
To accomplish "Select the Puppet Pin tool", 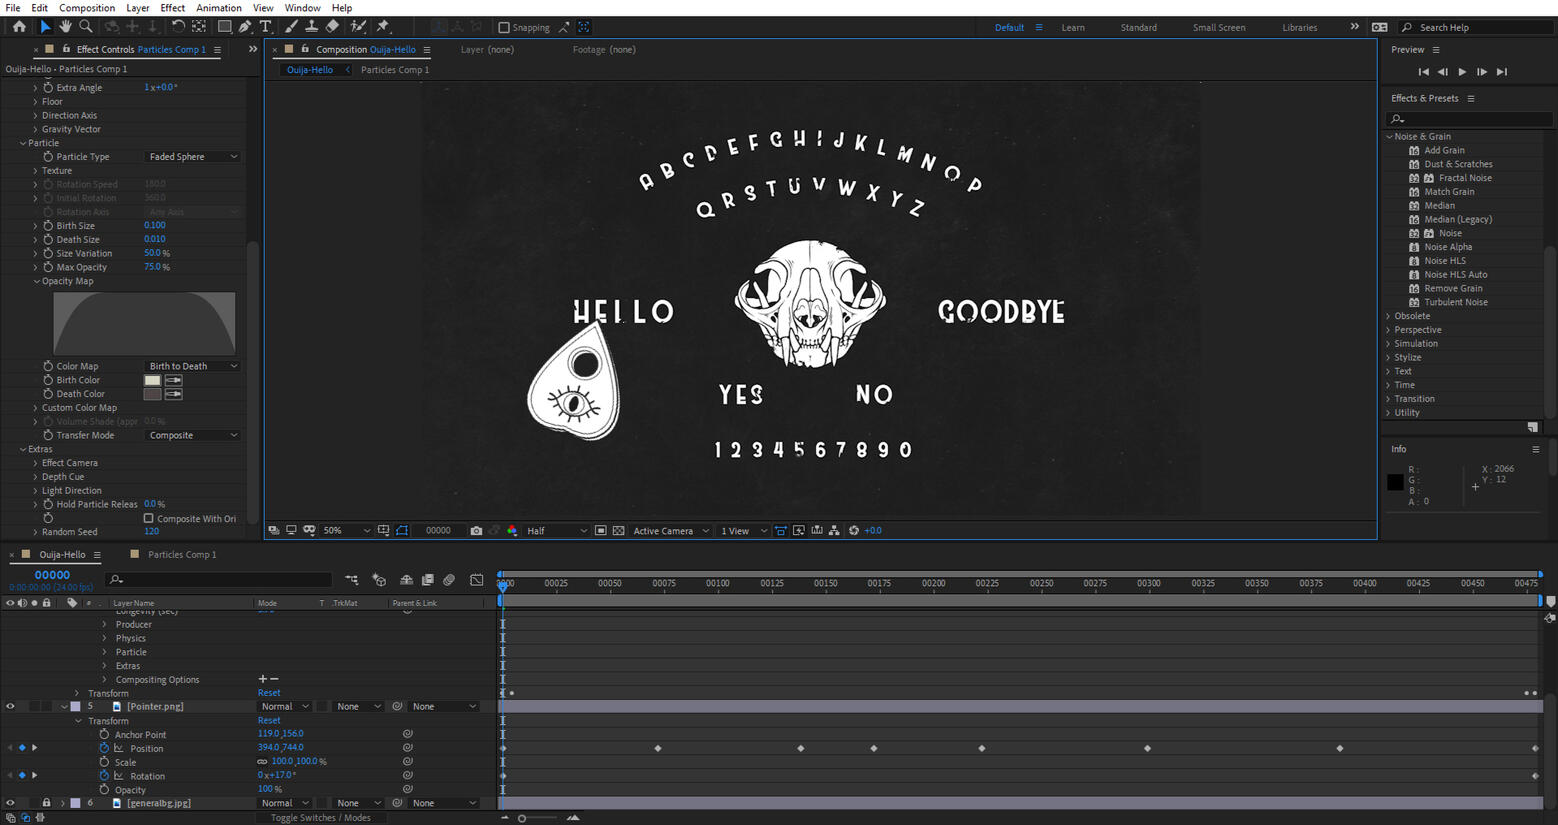I will point(382,27).
